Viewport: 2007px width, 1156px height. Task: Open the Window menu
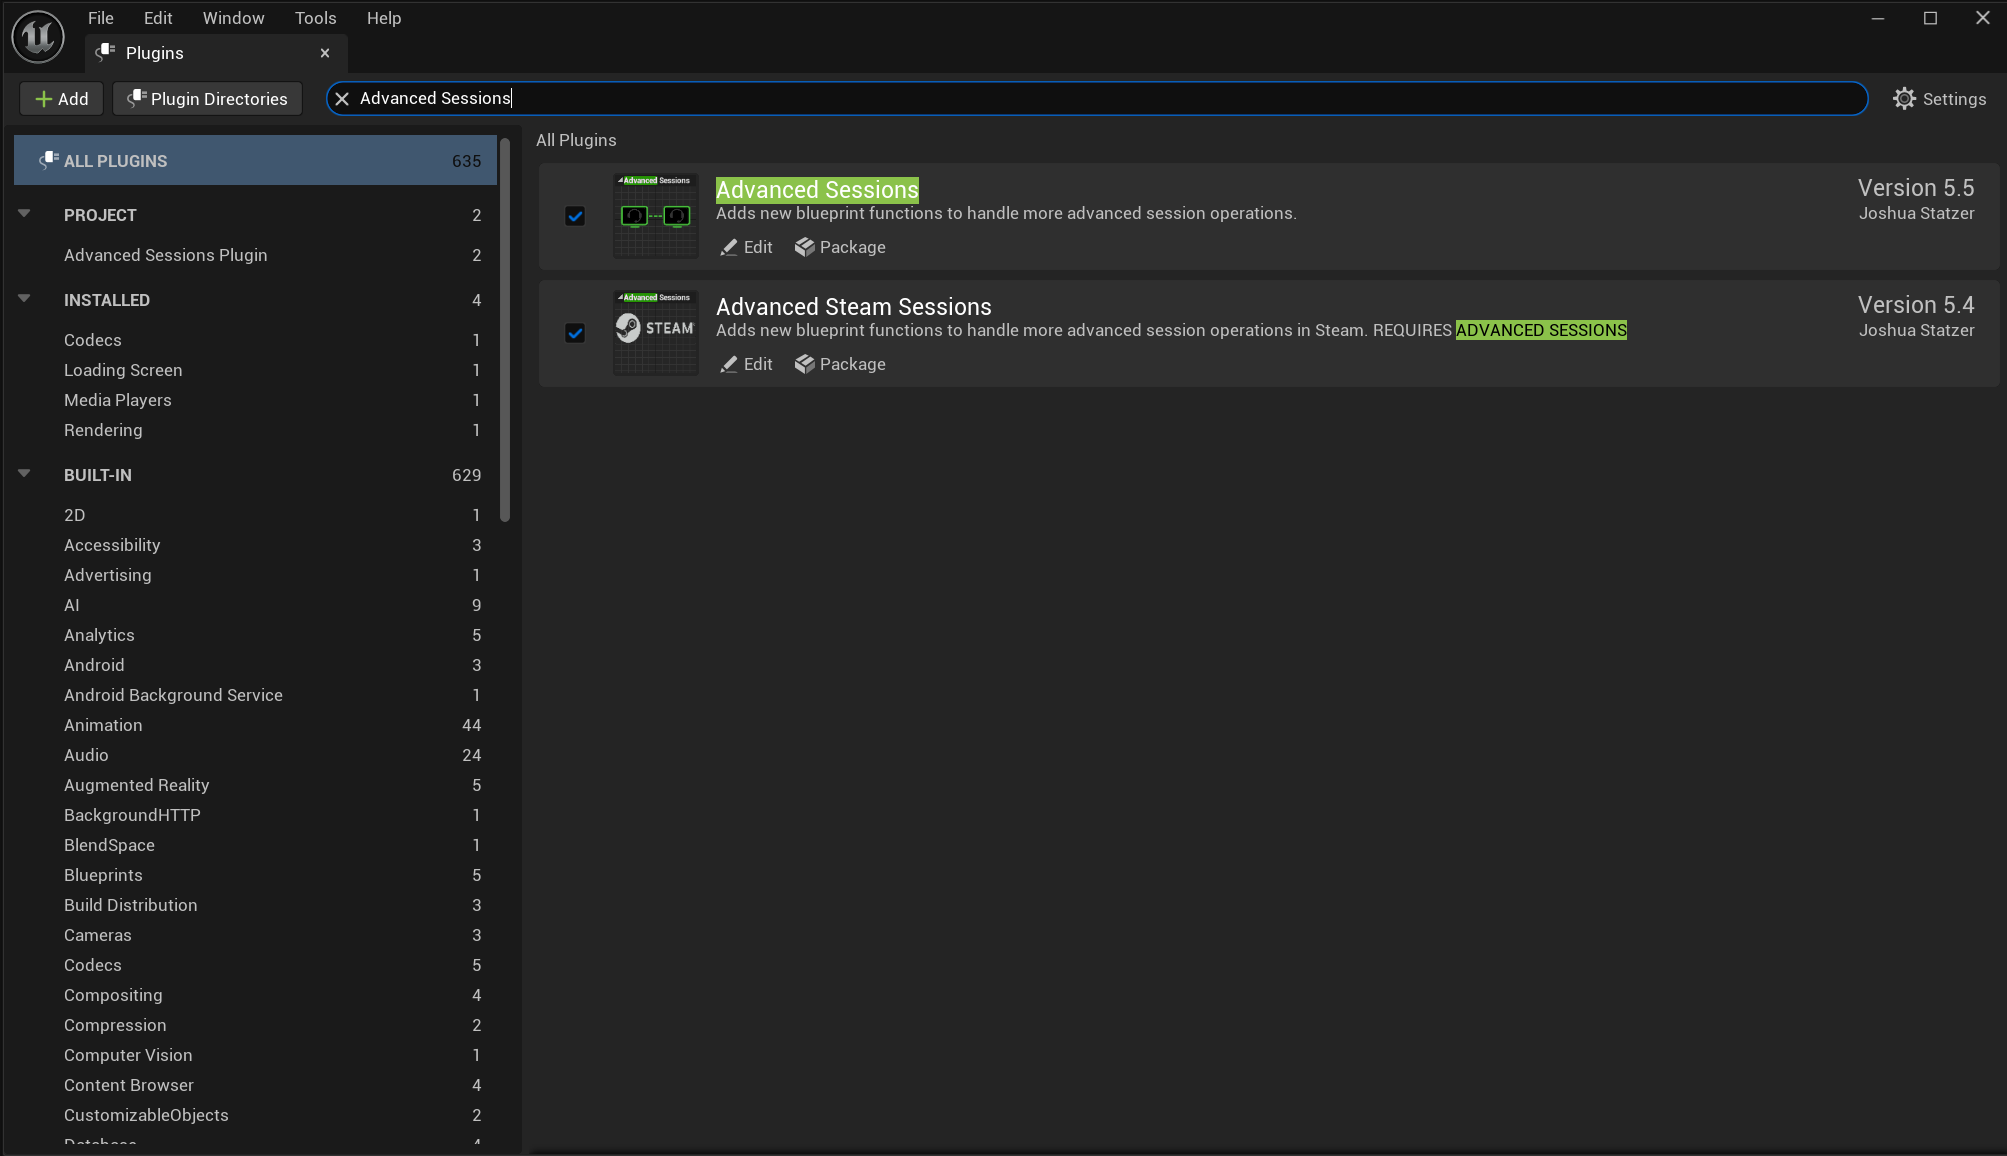click(233, 18)
